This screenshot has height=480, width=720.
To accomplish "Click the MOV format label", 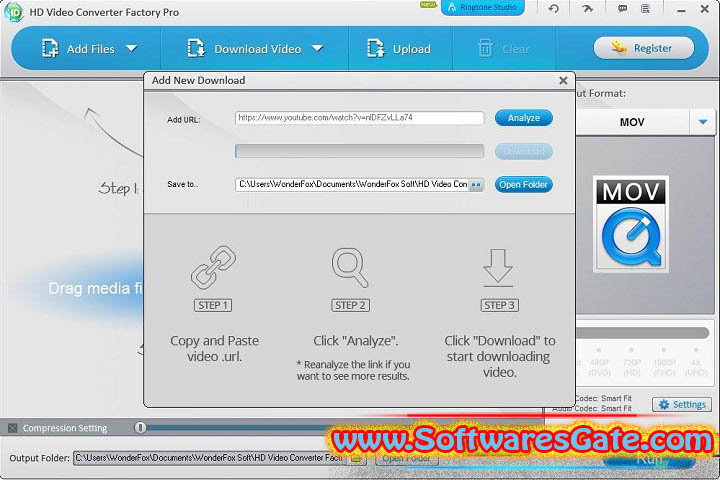I will point(632,123).
